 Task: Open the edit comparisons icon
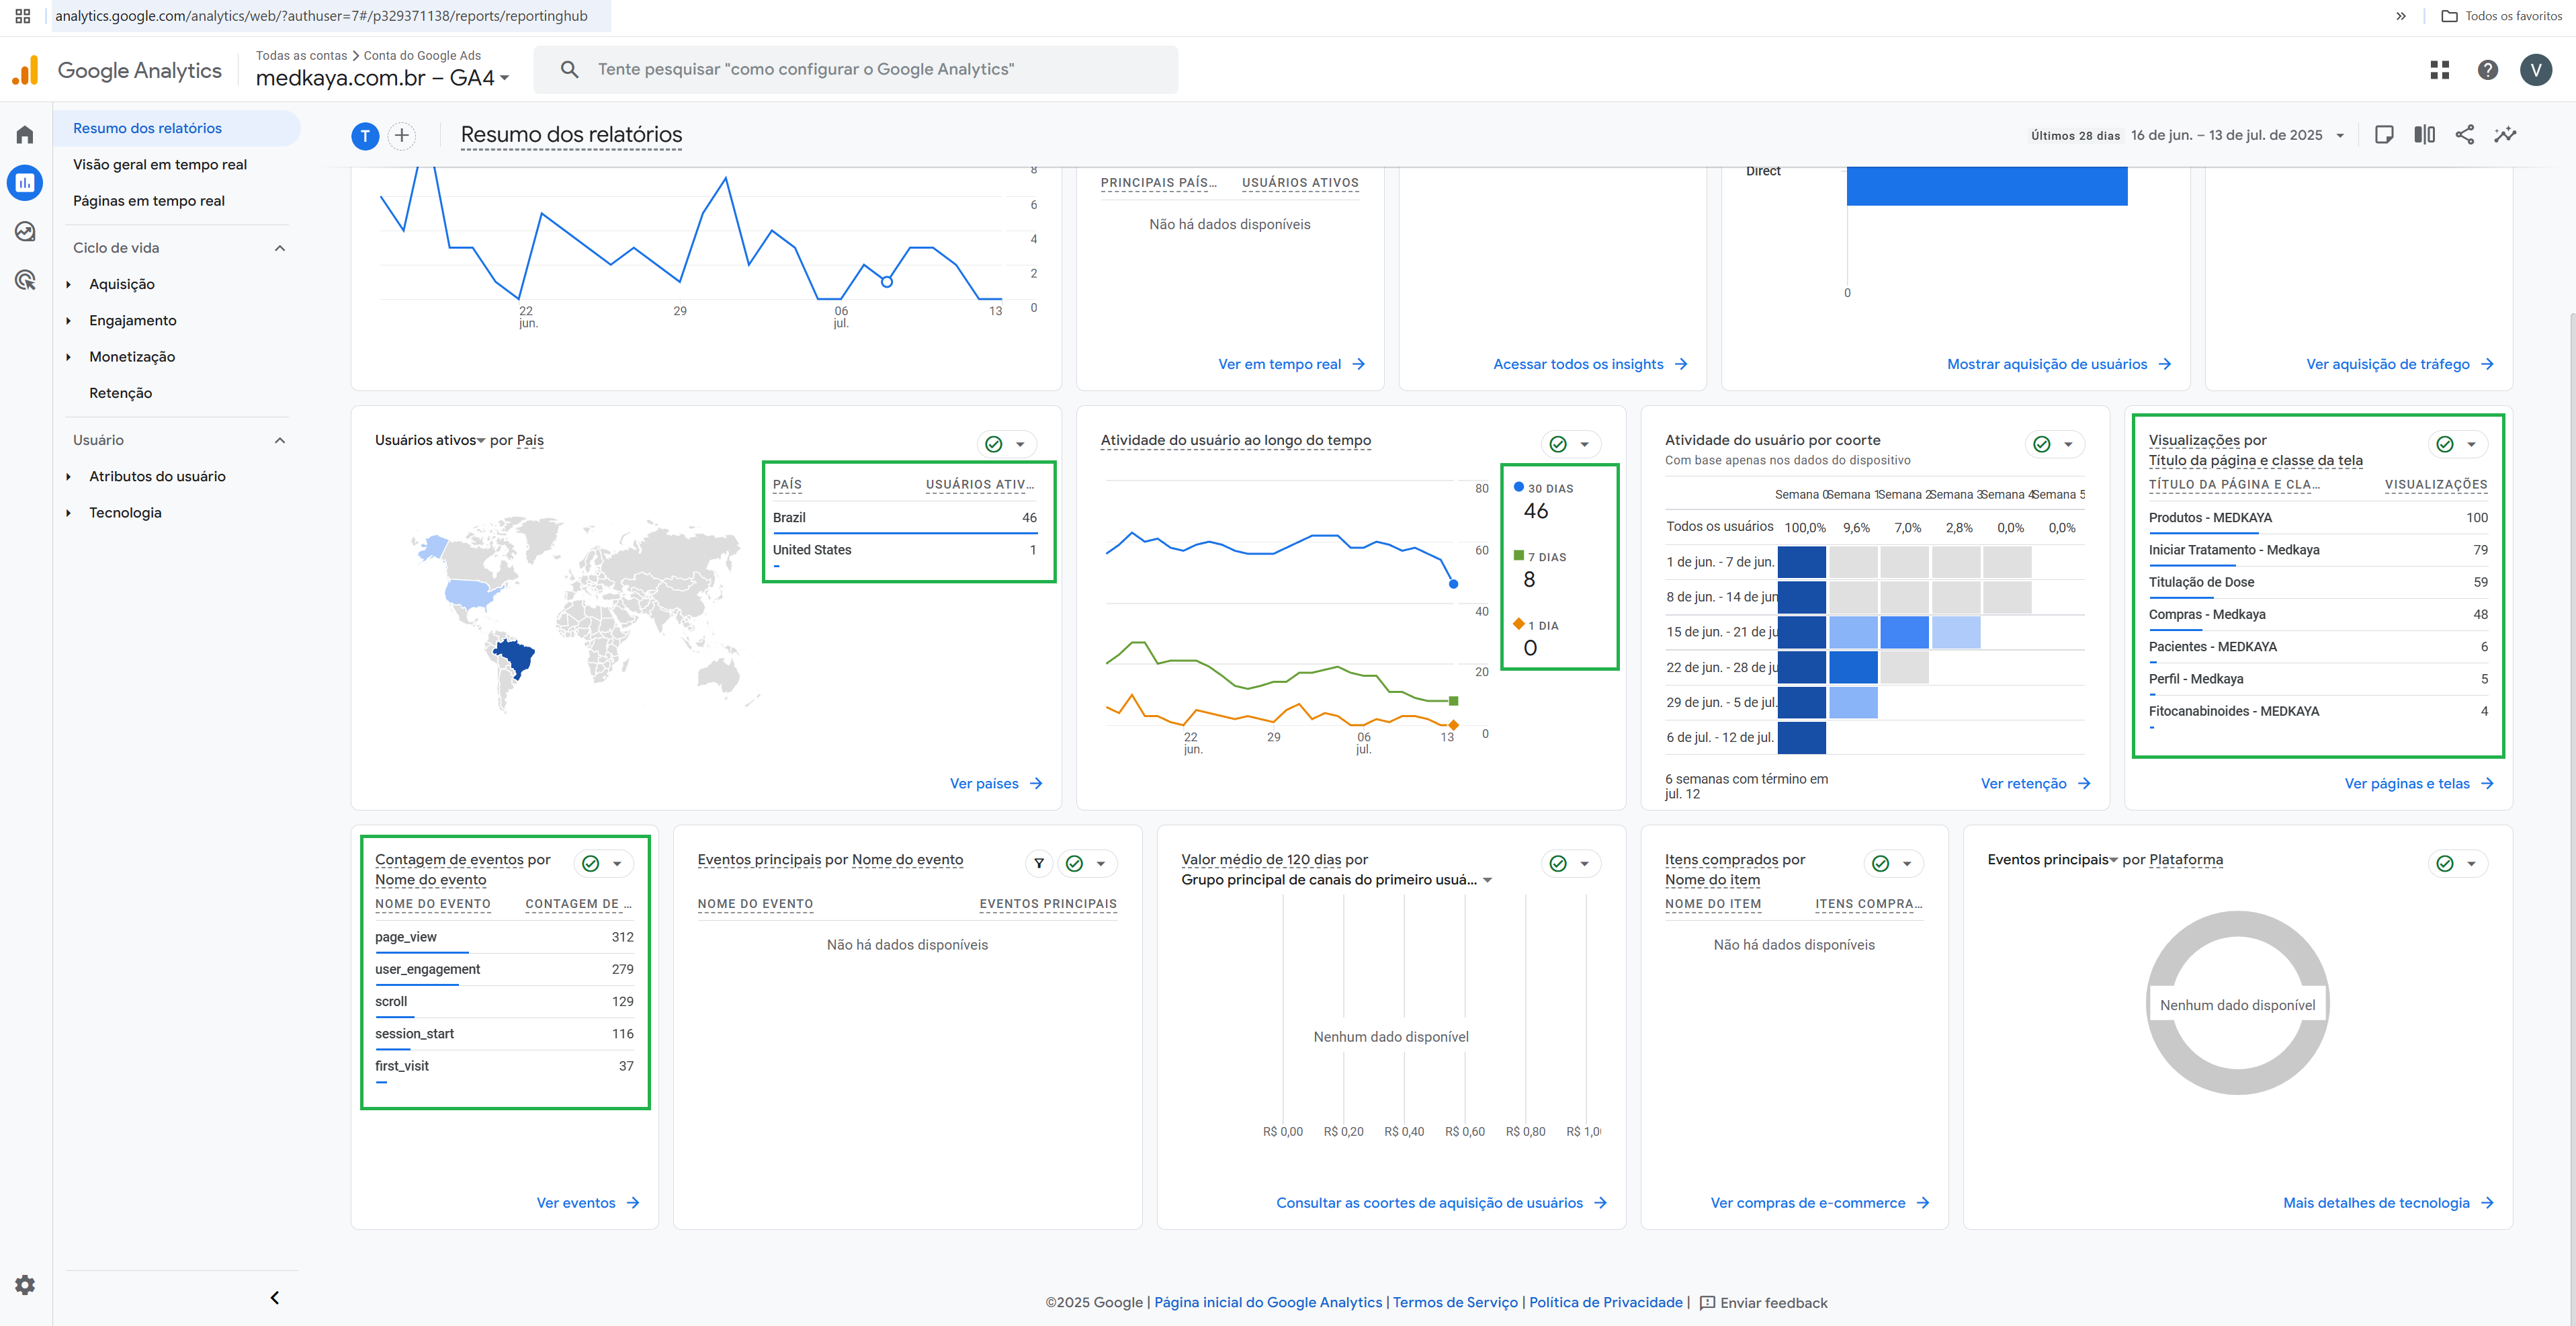point(2425,135)
